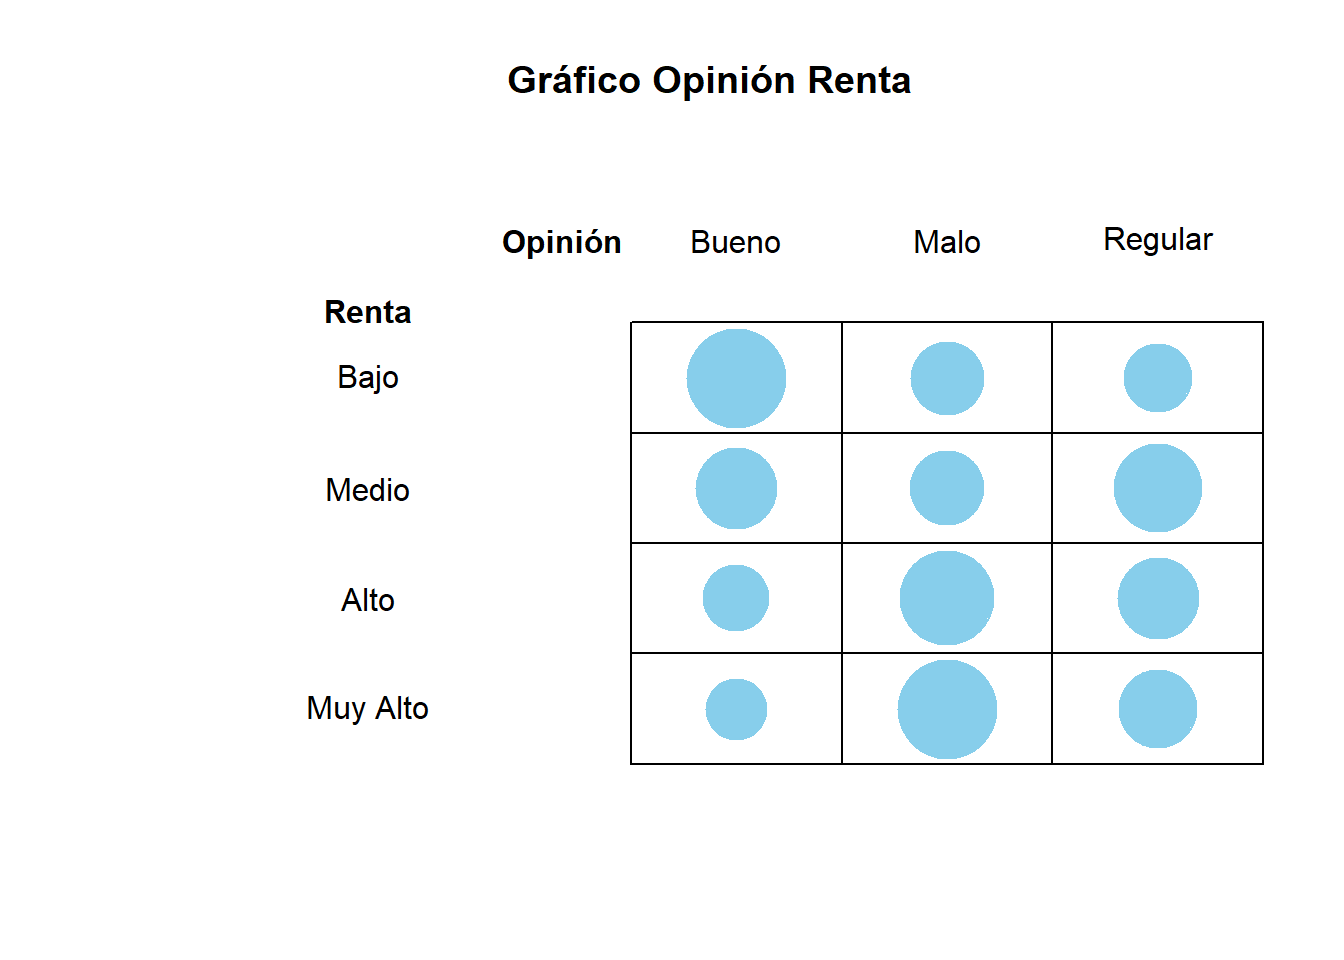Click the Alto–Bueno balloon circle

[x=736, y=598]
